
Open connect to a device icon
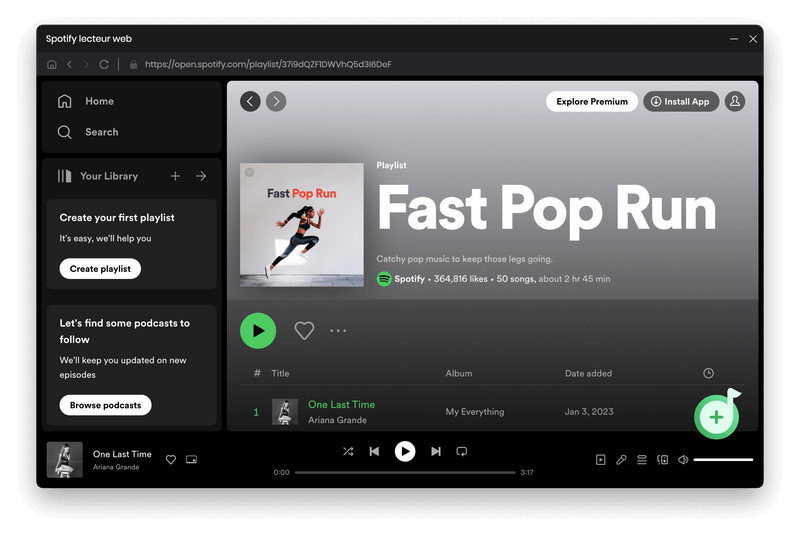click(x=662, y=460)
